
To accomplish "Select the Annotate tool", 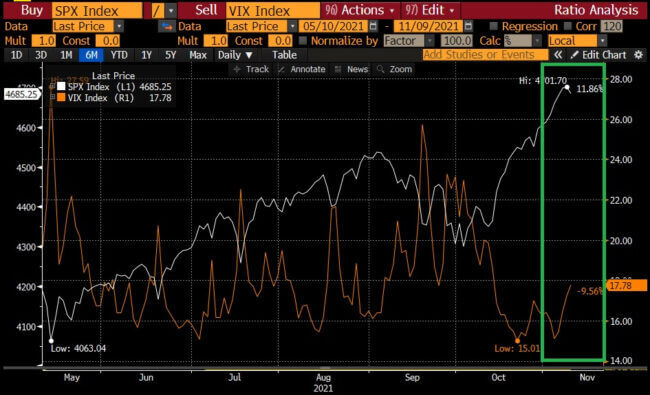I will [302, 69].
